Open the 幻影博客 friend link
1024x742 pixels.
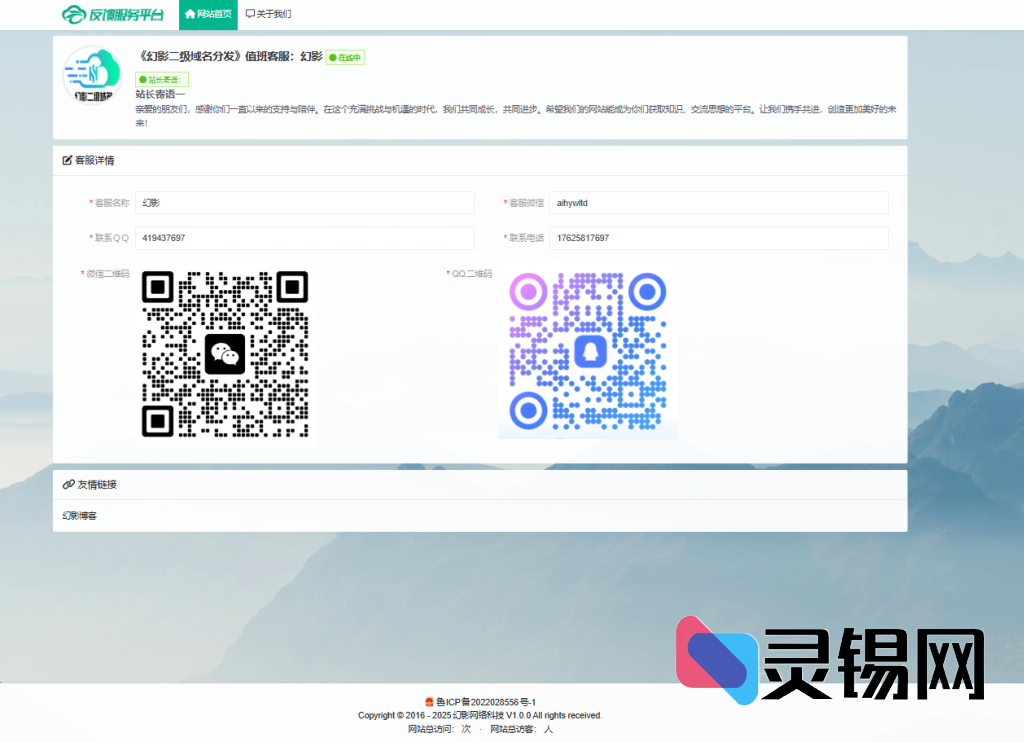[x=80, y=516]
